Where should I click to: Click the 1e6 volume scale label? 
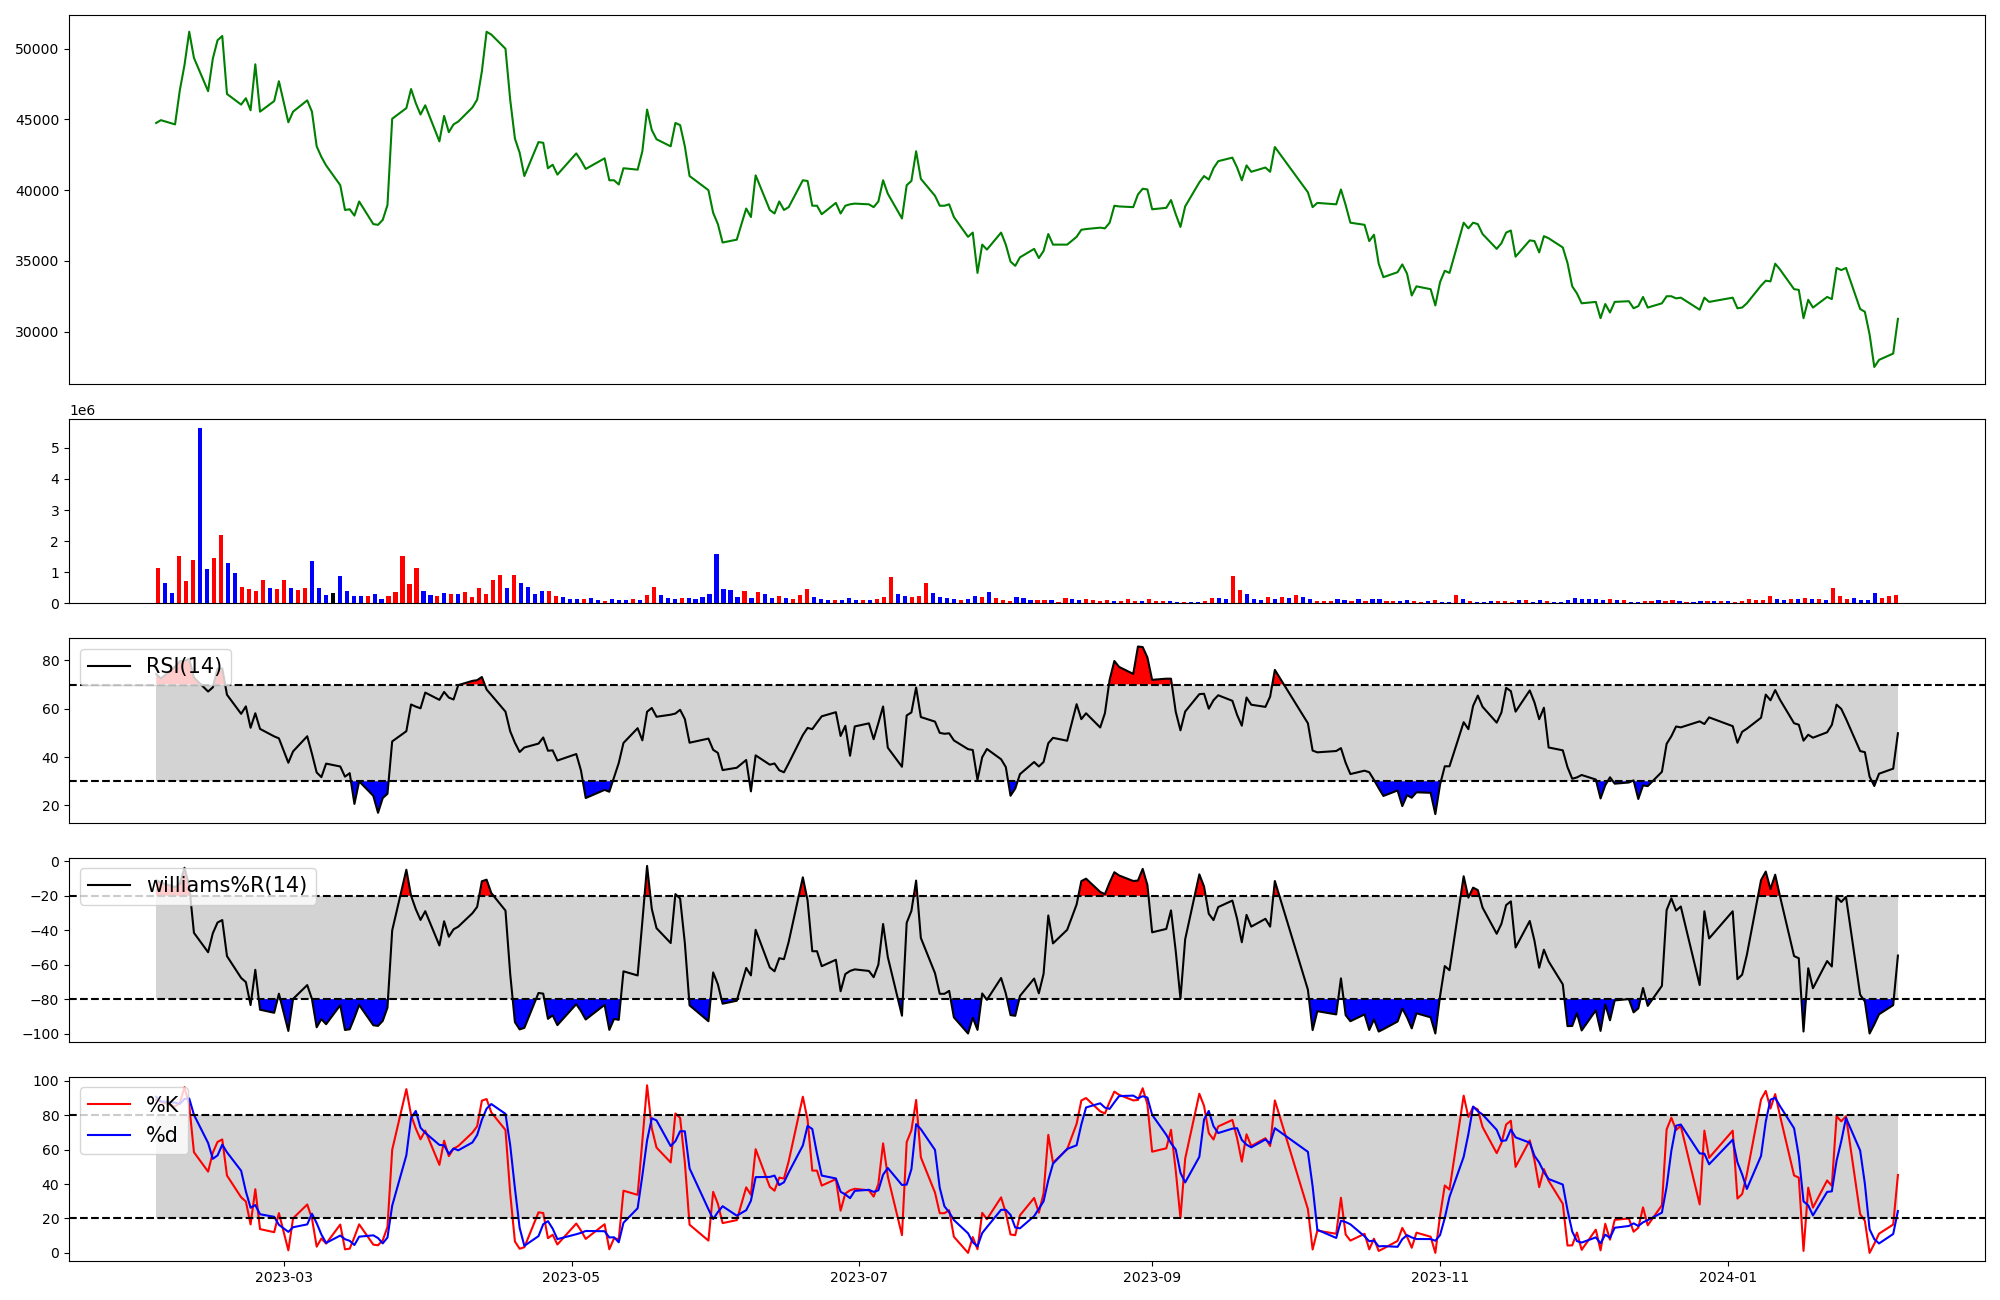pyautogui.click(x=82, y=410)
